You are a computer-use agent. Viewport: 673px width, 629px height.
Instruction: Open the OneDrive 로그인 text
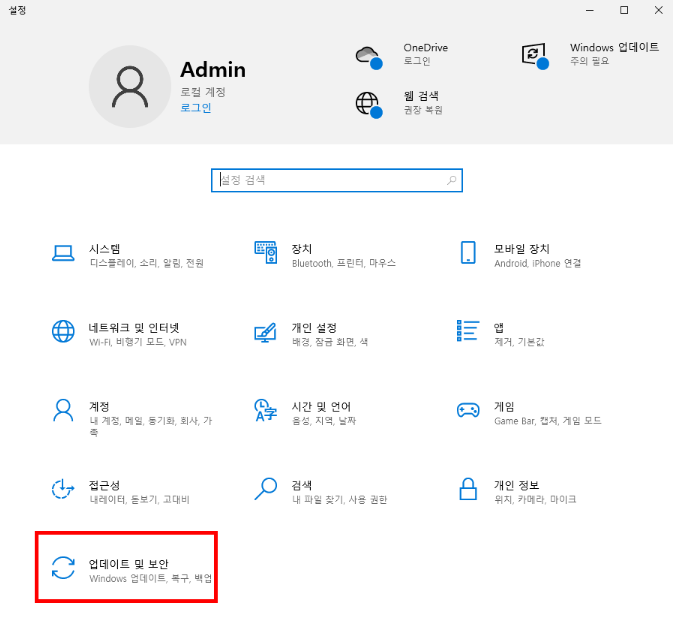click(x=416, y=61)
